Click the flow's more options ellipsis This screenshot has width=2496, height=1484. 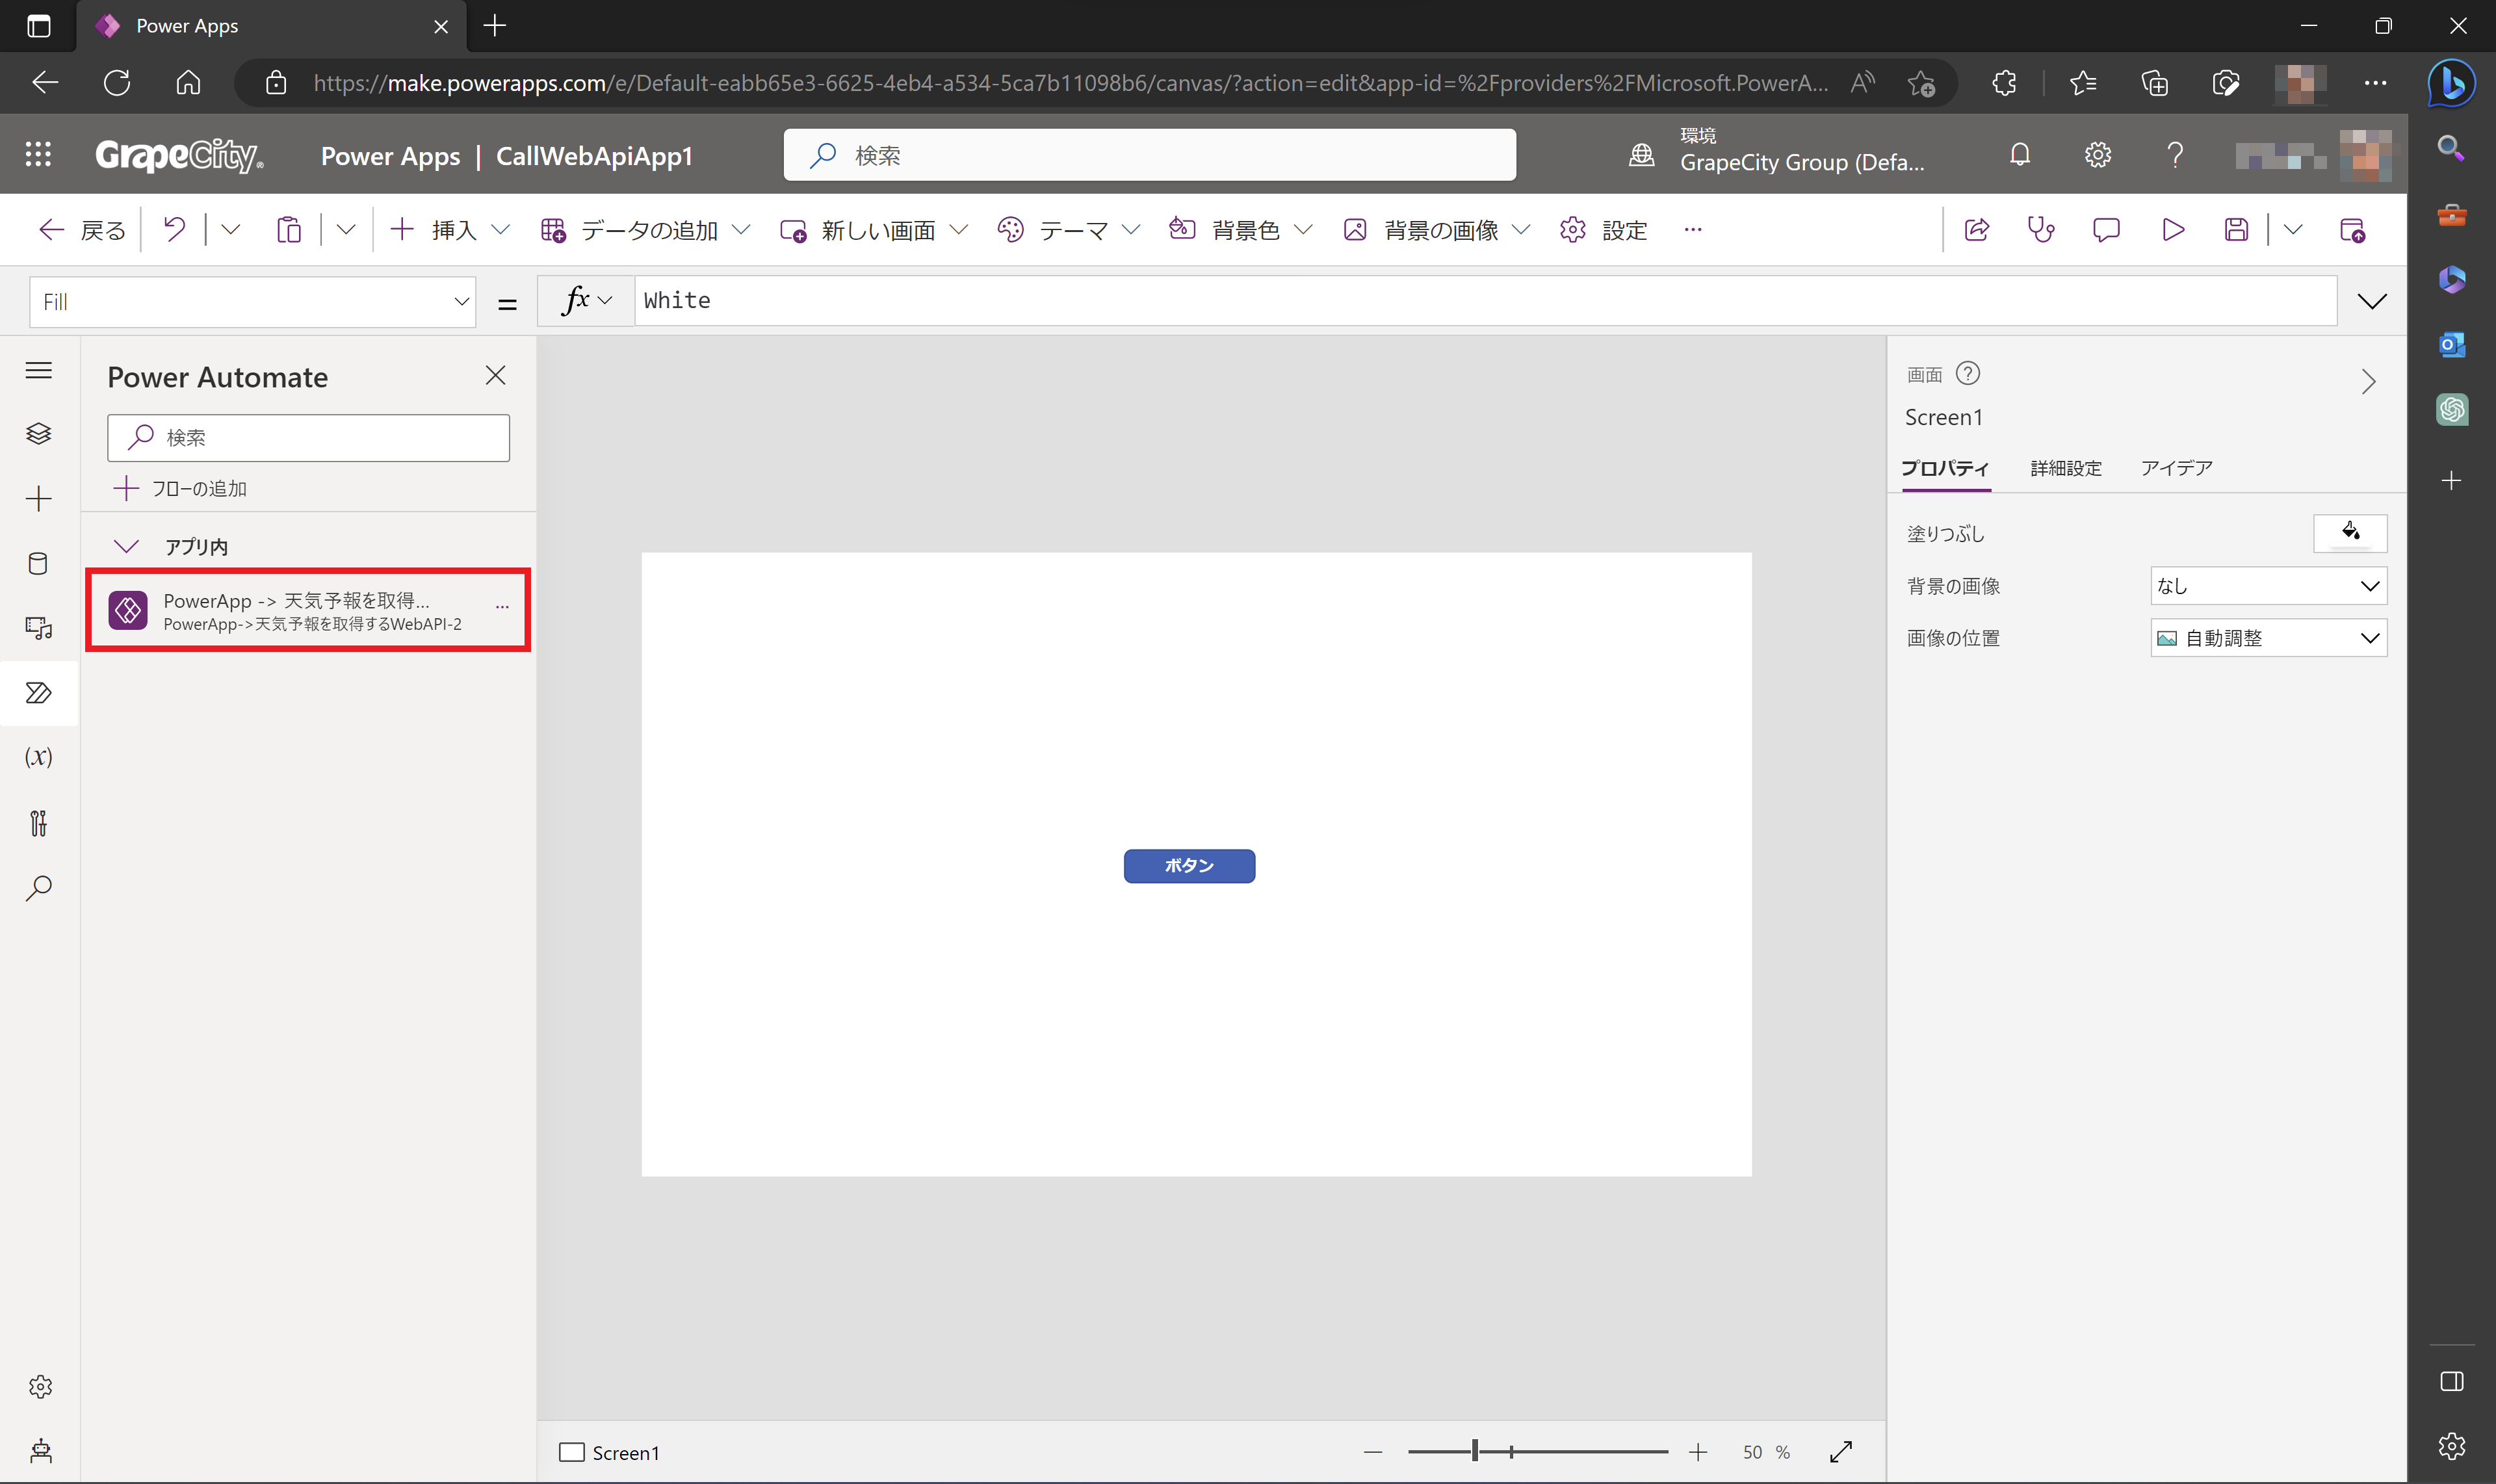pos(502,606)
